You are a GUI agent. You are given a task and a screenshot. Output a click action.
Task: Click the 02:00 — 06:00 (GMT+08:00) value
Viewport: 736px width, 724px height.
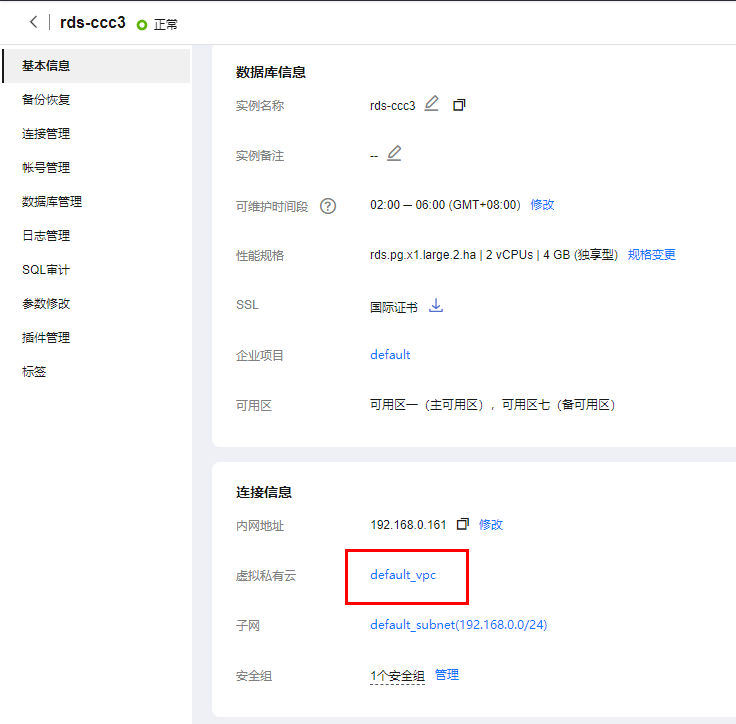[445, 205]
